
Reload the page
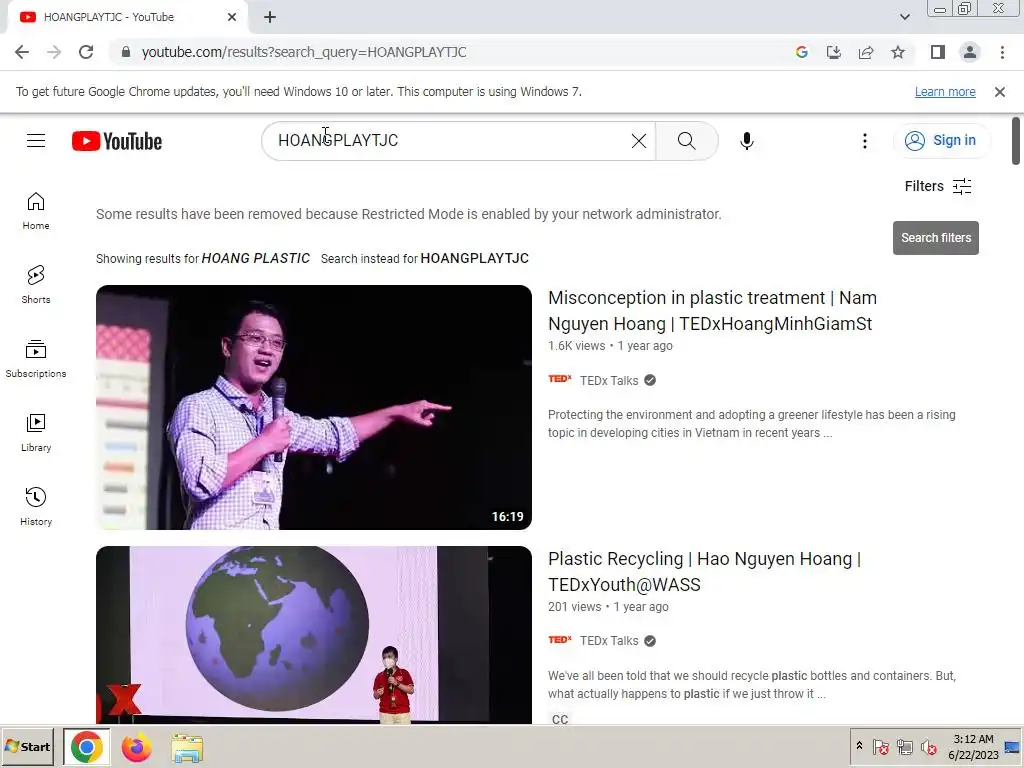tap(86, 52)
